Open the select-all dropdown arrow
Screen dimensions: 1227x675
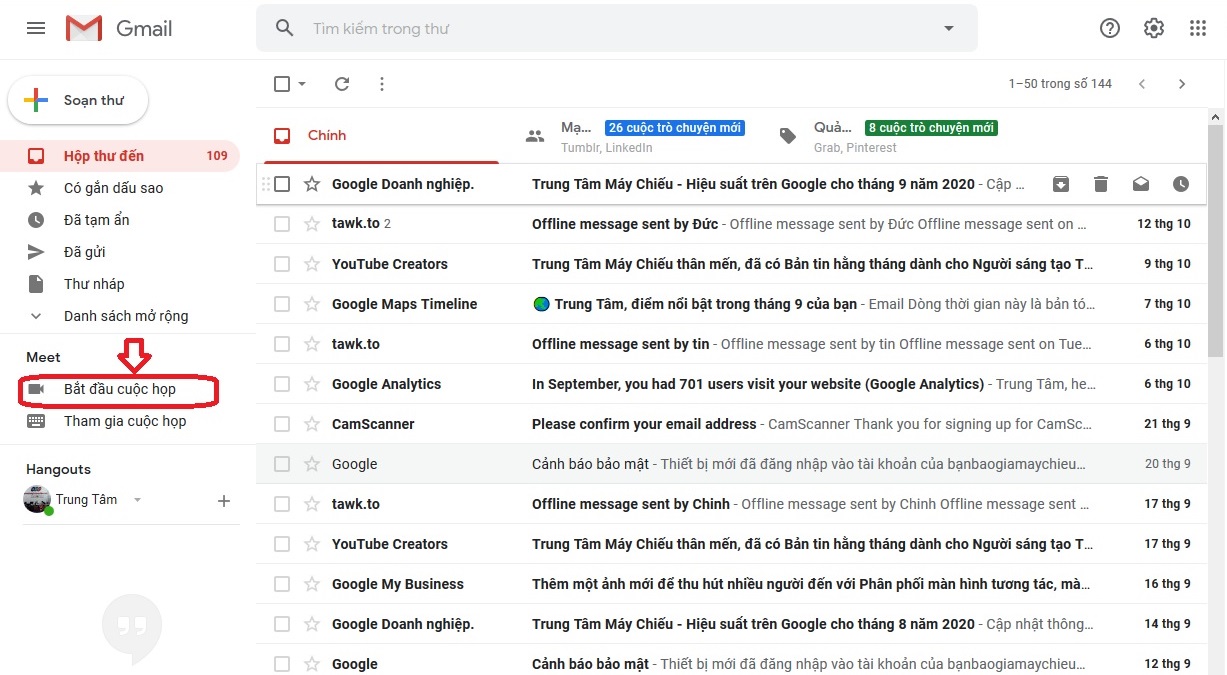pyautogui.click(x=302, y=84)
